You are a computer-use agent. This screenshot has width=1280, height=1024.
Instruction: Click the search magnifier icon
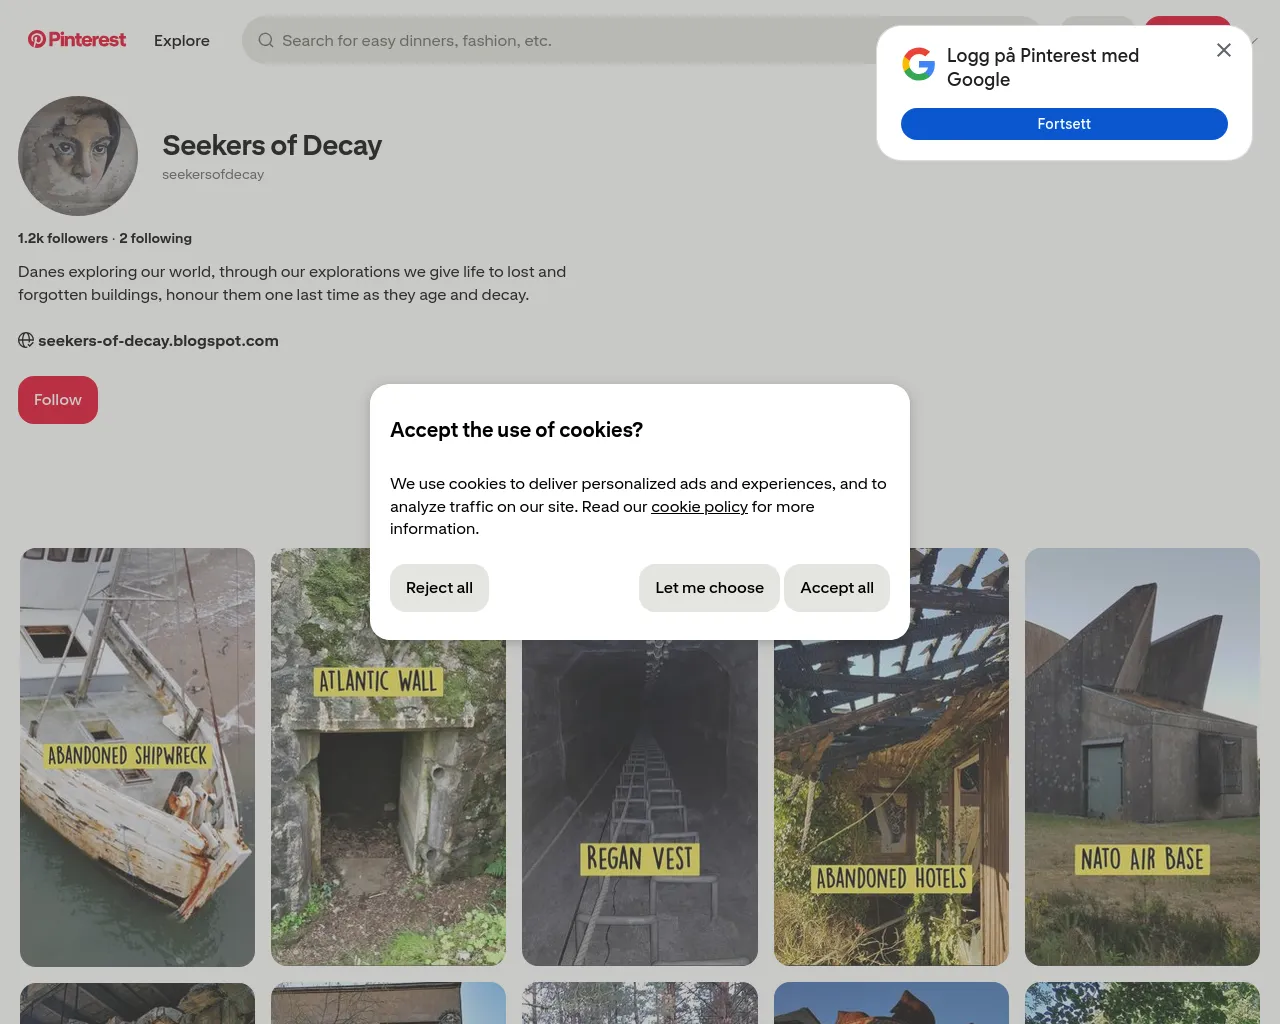click(x=266, y=41)
